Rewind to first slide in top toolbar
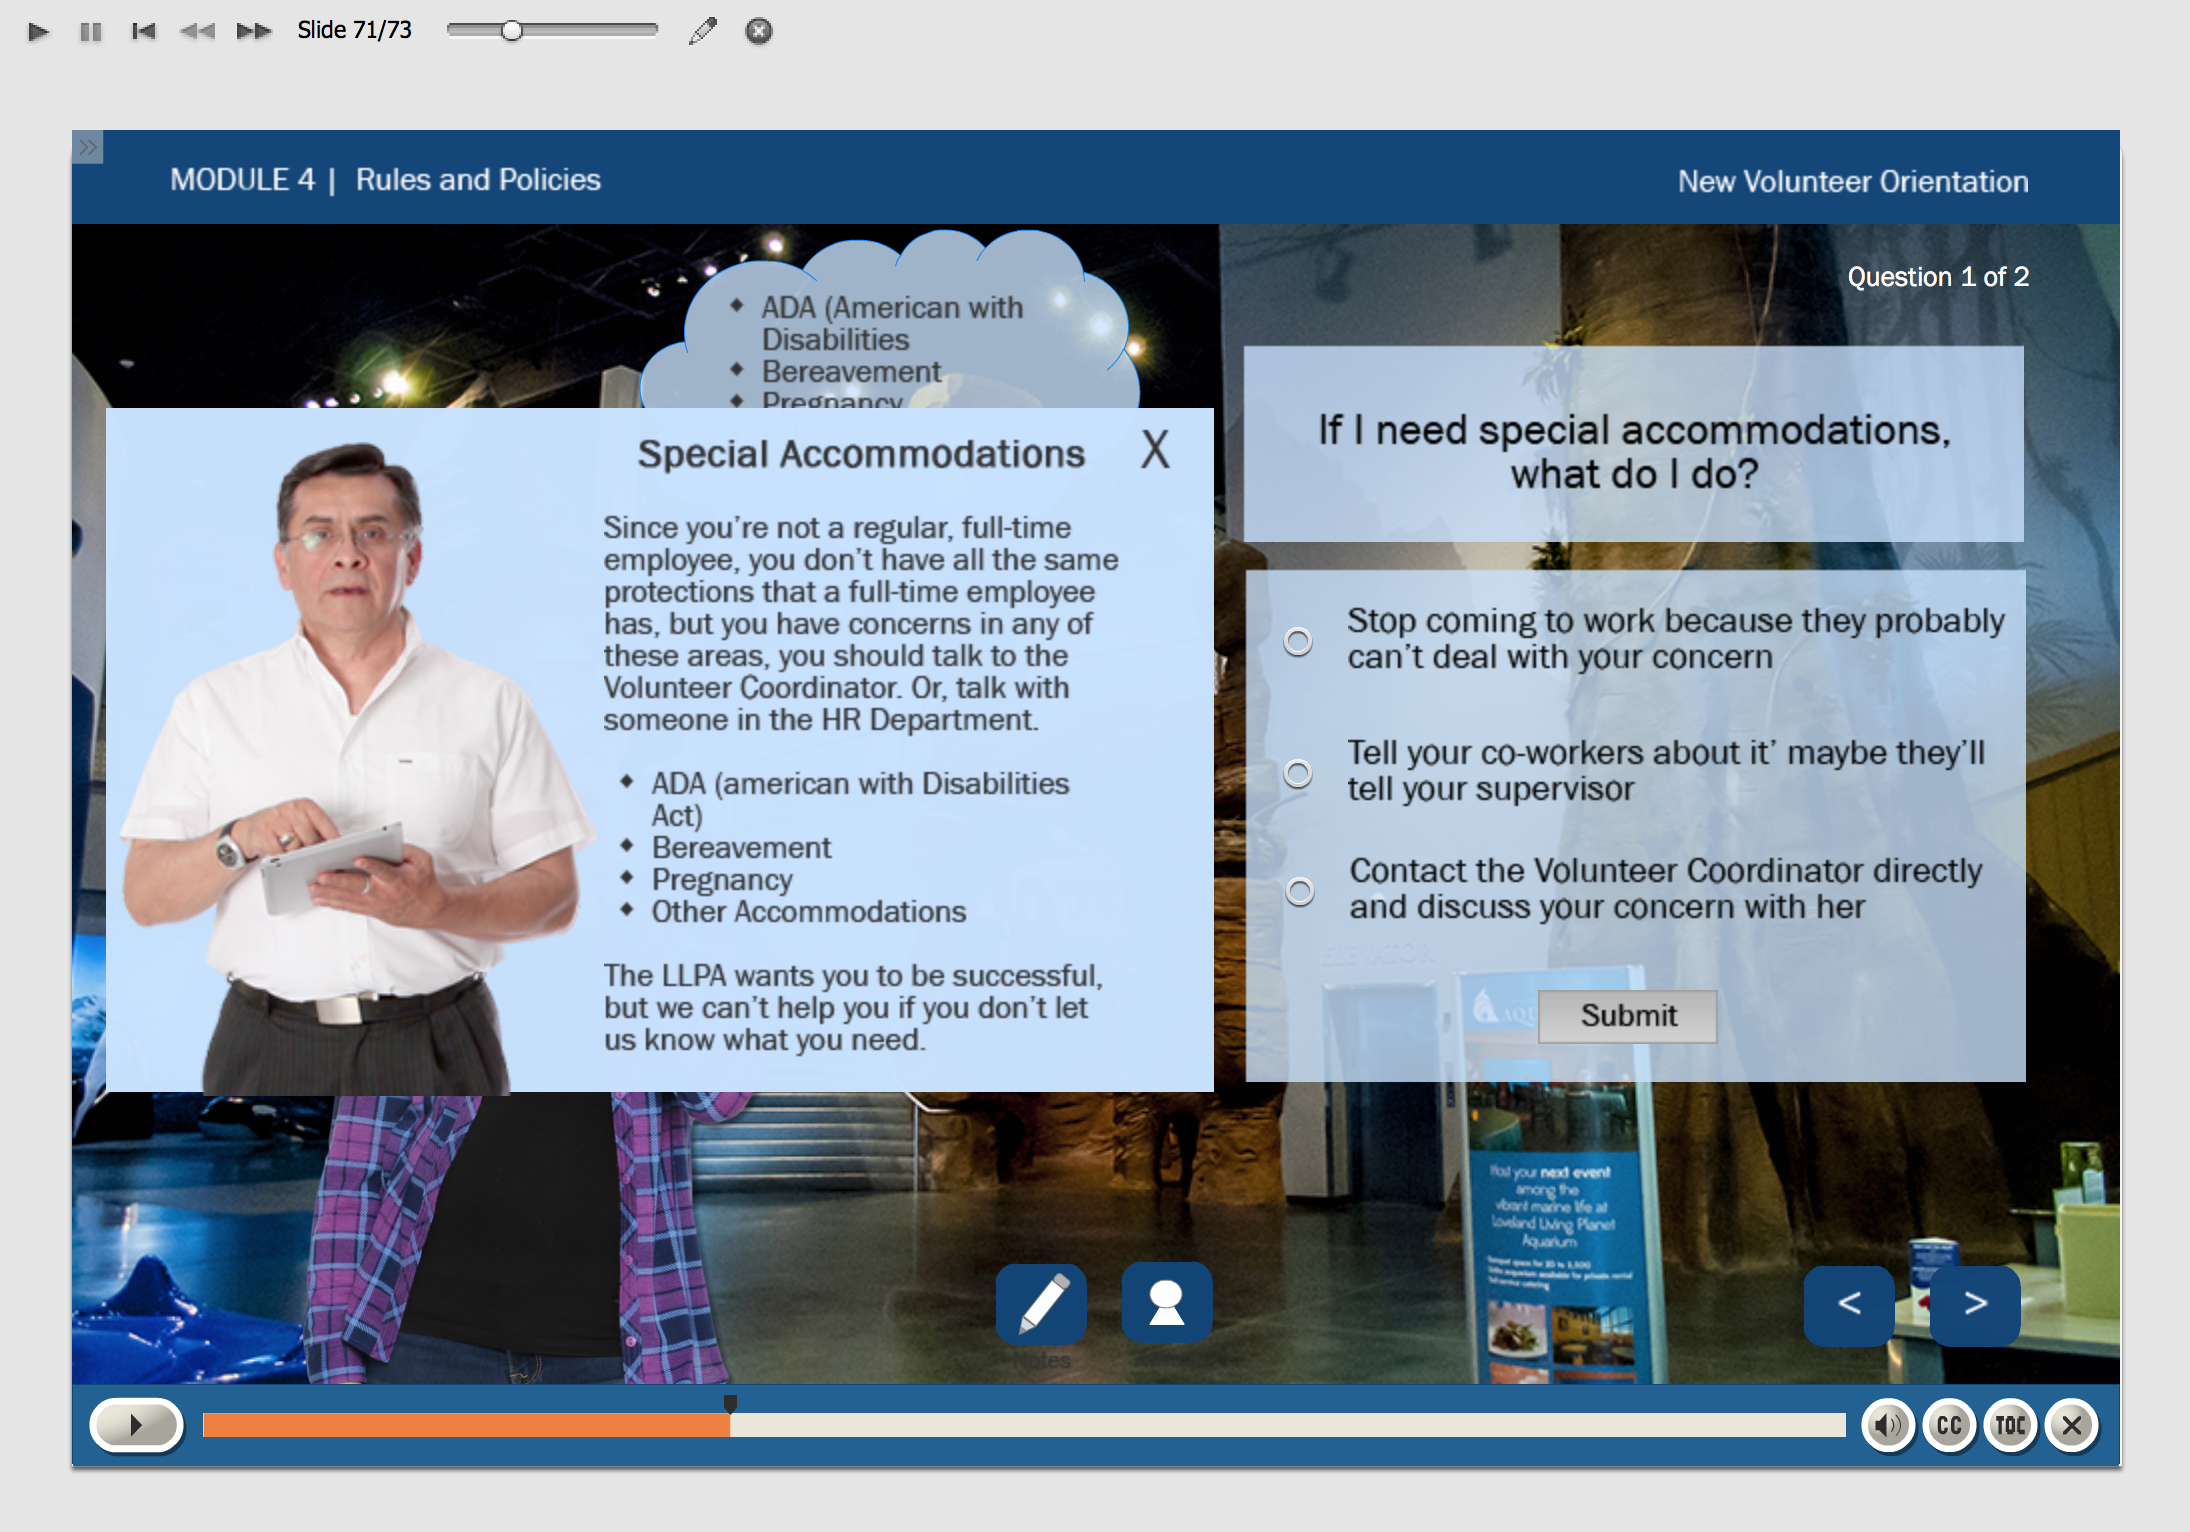The image size is (2190, 1532). pos(144,31)
